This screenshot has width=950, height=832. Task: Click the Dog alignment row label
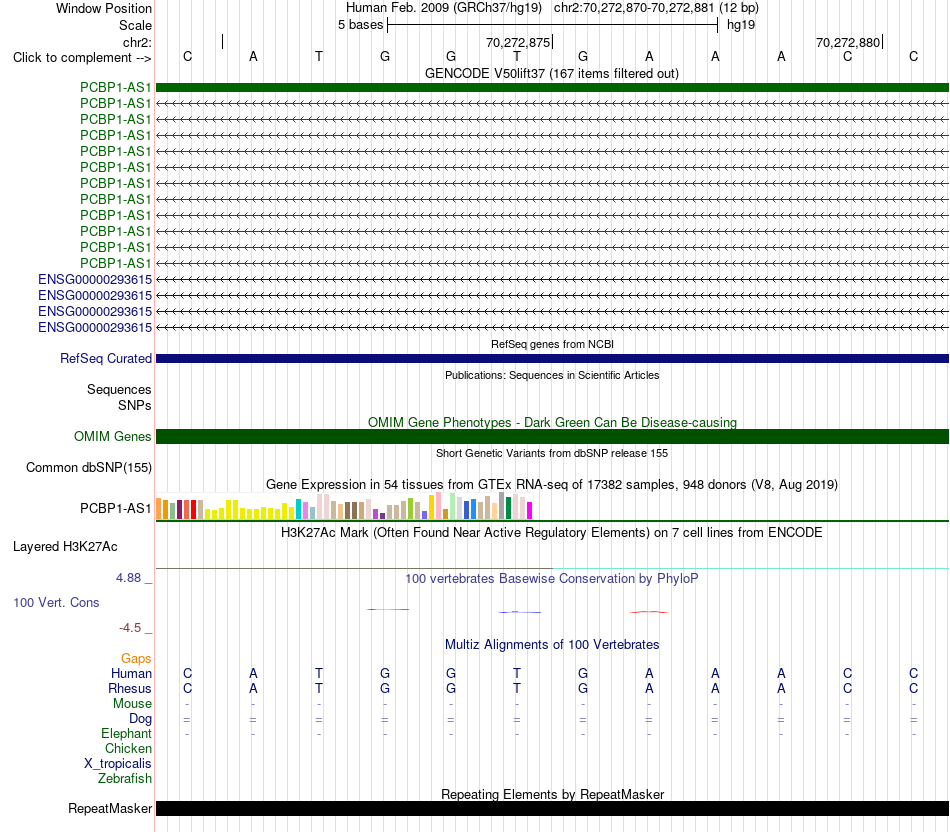pos(140,719)
